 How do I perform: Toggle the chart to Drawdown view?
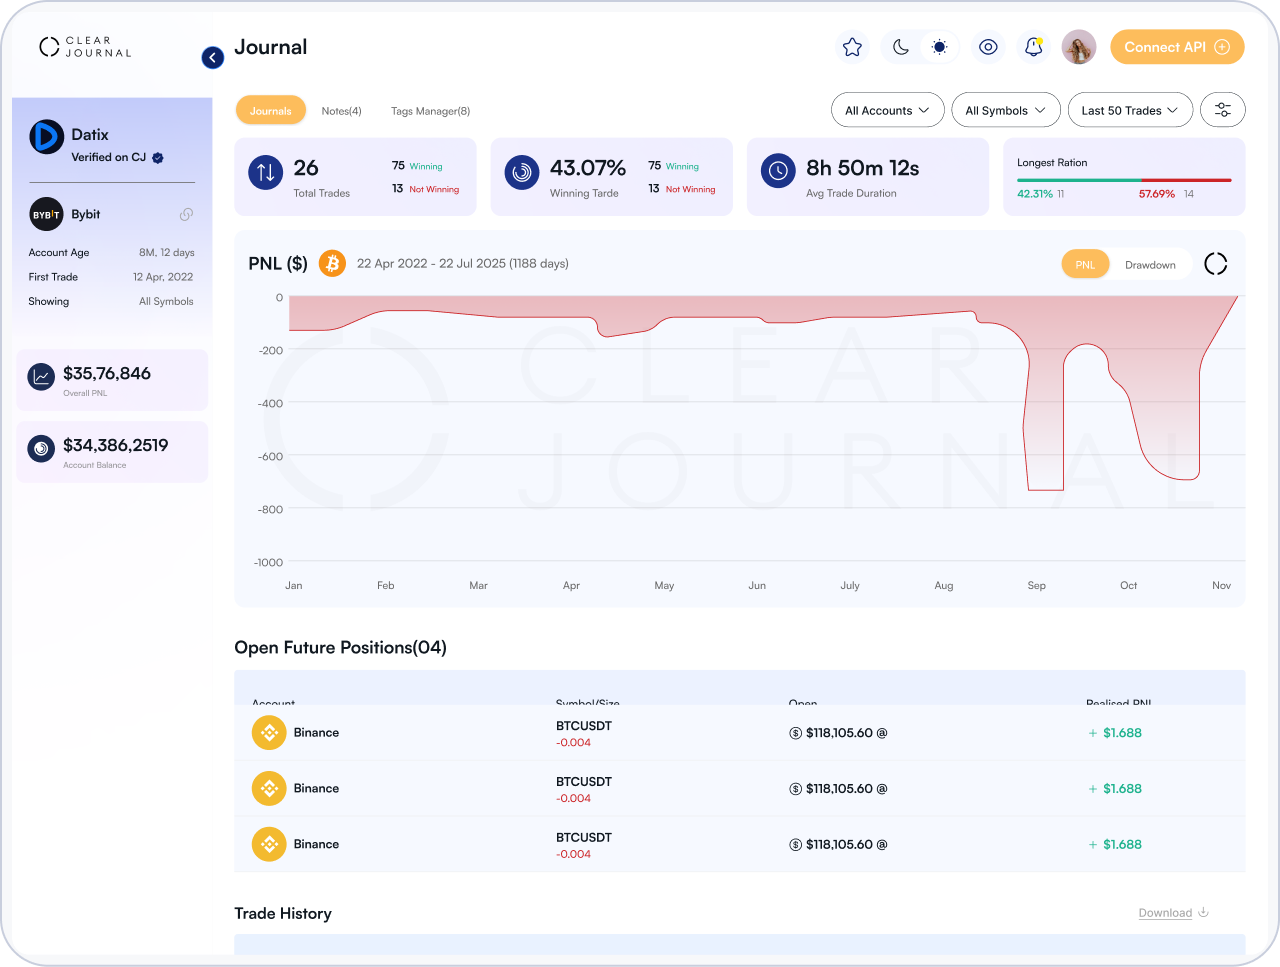tap(1150, 265)
